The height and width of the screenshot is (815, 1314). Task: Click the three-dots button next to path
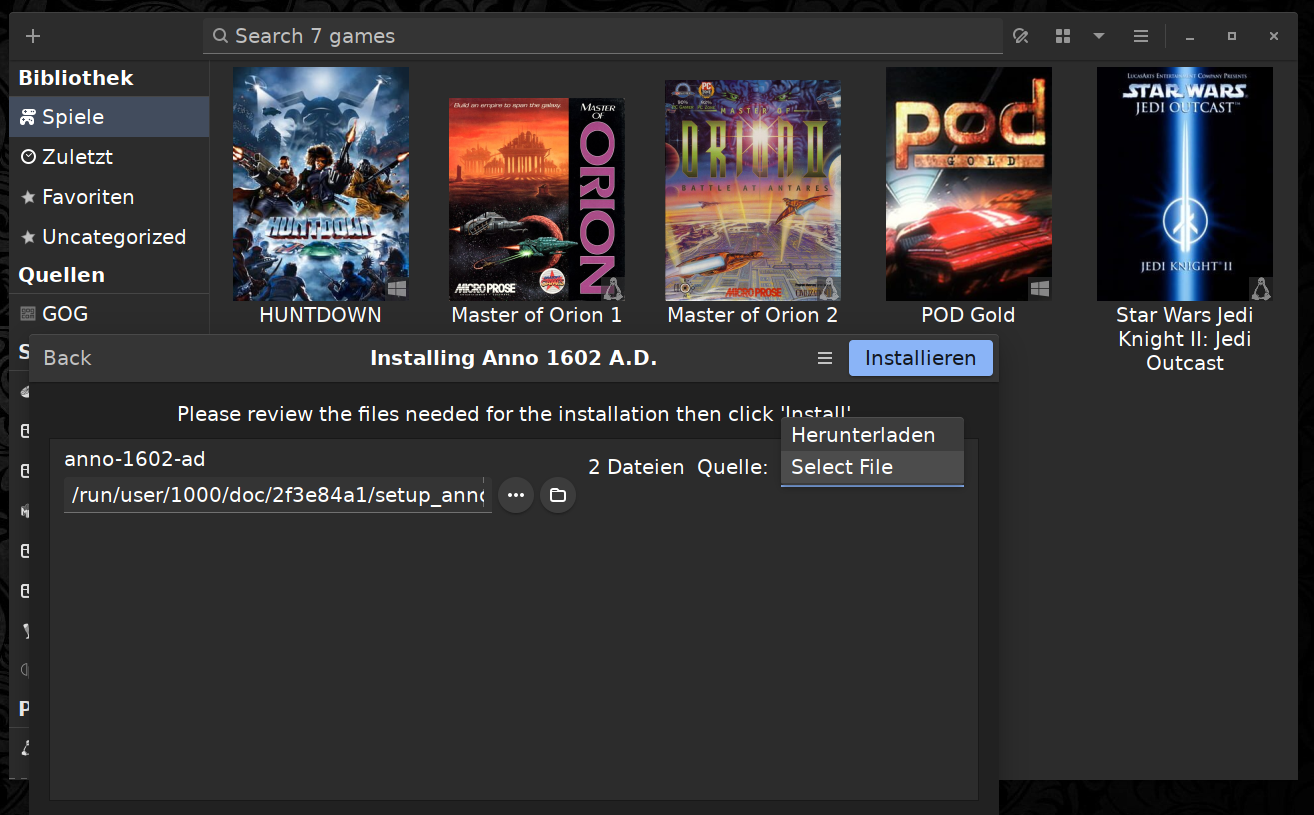pyautogui.click(x=516, y=495)
